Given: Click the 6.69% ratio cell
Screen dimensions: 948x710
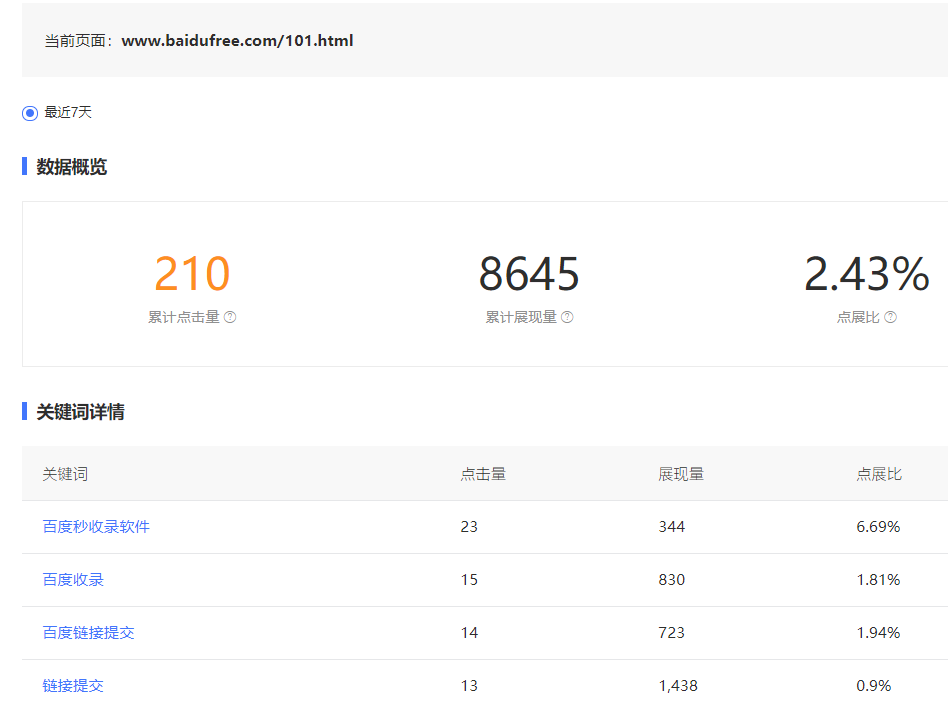Looking at the screenshot, I should tap(878, 526).
